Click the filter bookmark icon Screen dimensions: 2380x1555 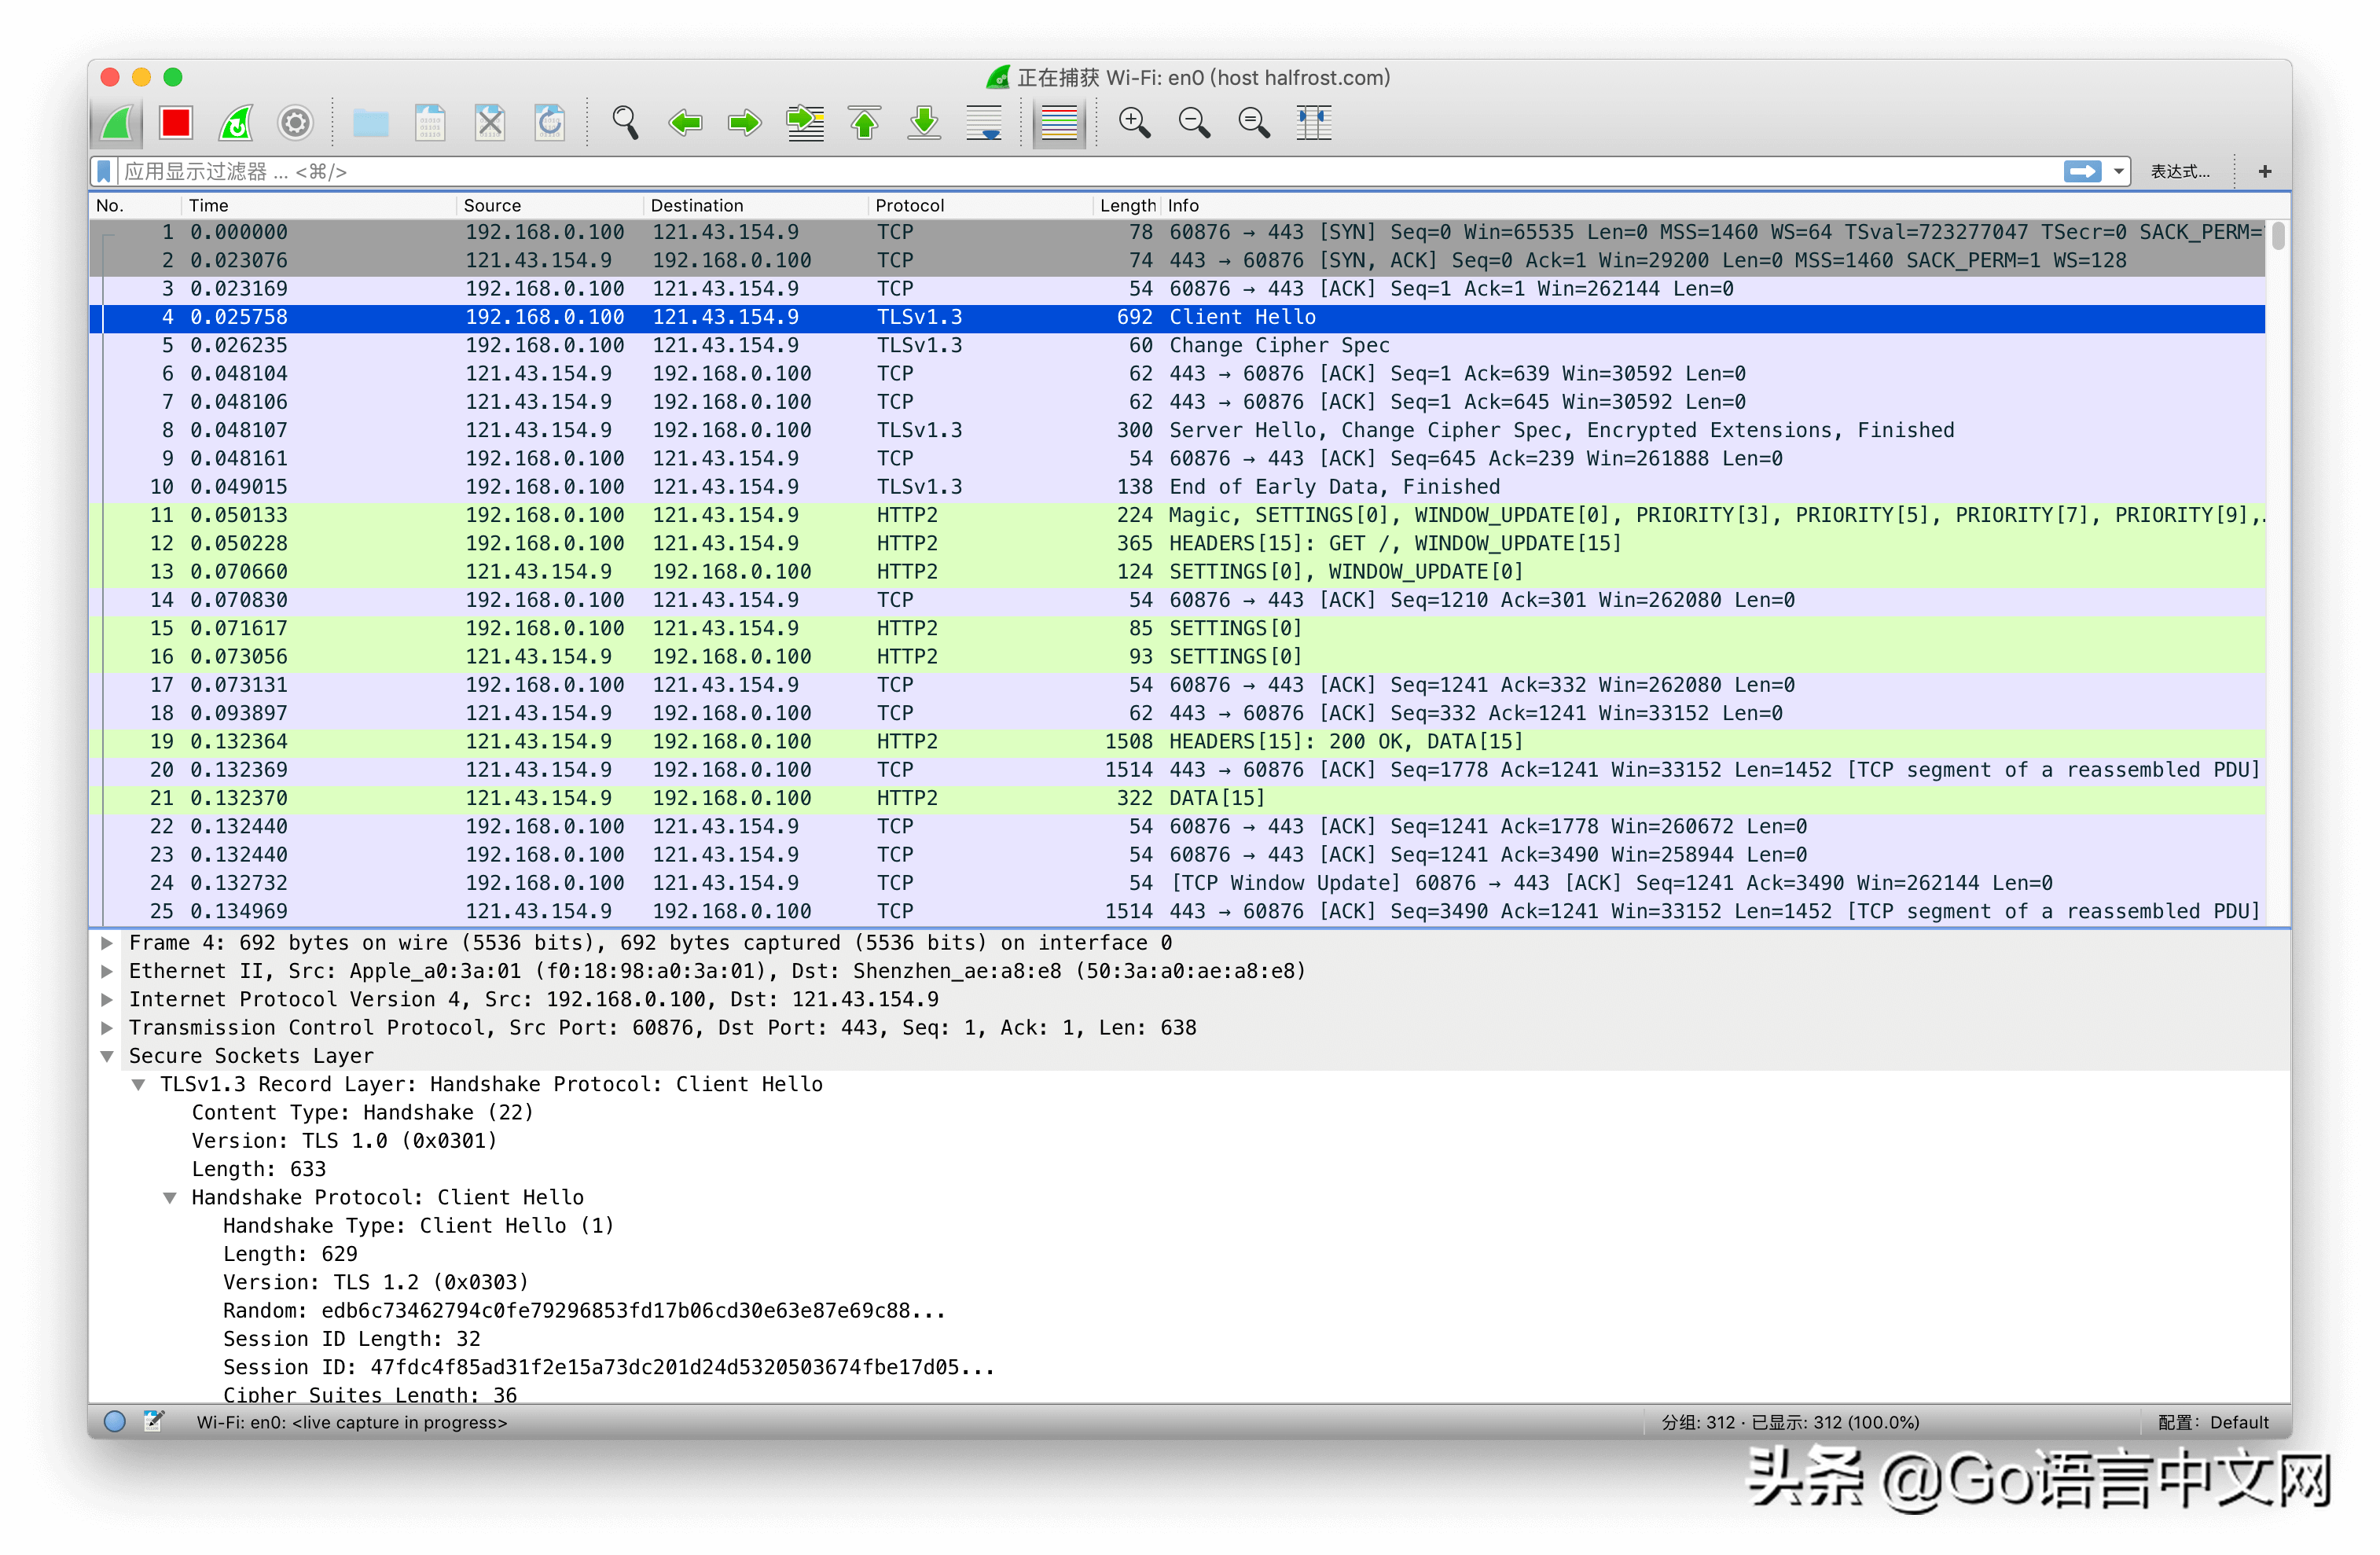pos(104,172)
